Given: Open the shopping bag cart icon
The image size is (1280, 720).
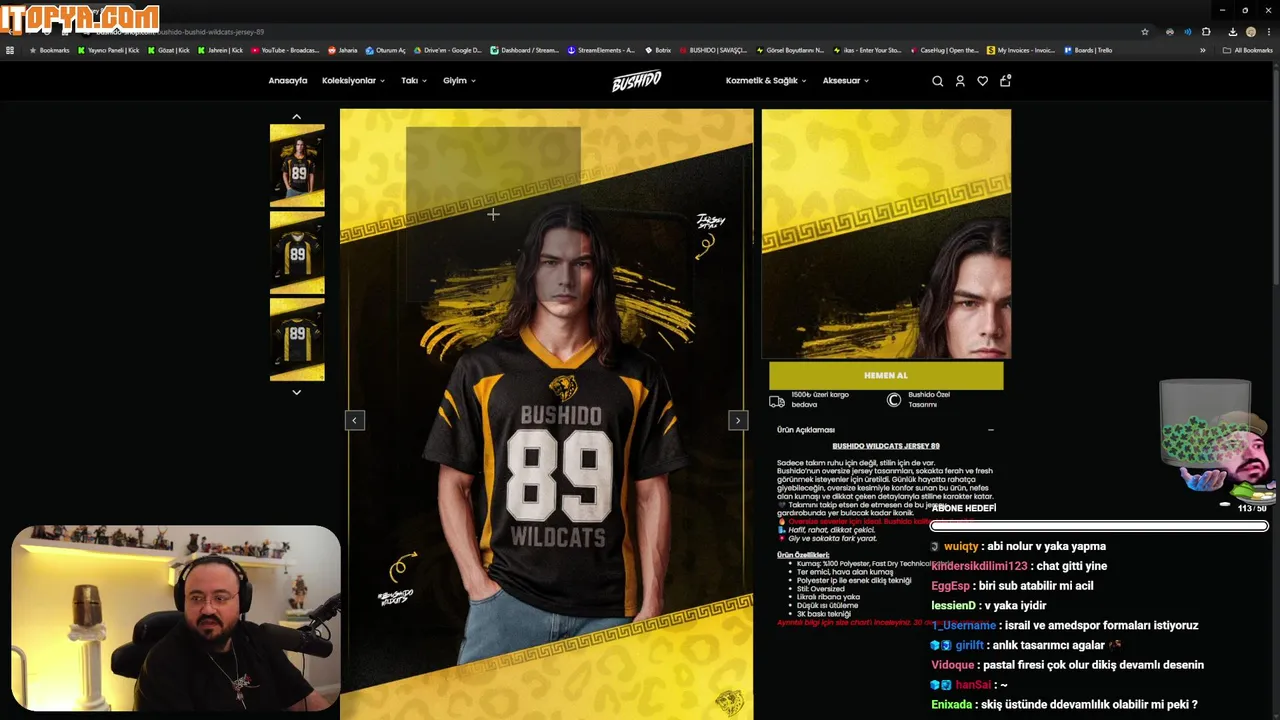Looking at the screenshot, I should pos(1005,80).
